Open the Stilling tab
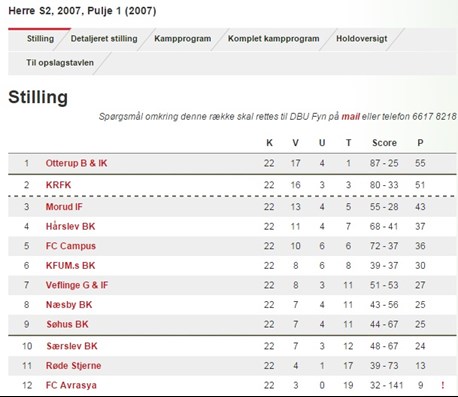Image resolution: width=458 pixels, height=397 pixels. 40,39
